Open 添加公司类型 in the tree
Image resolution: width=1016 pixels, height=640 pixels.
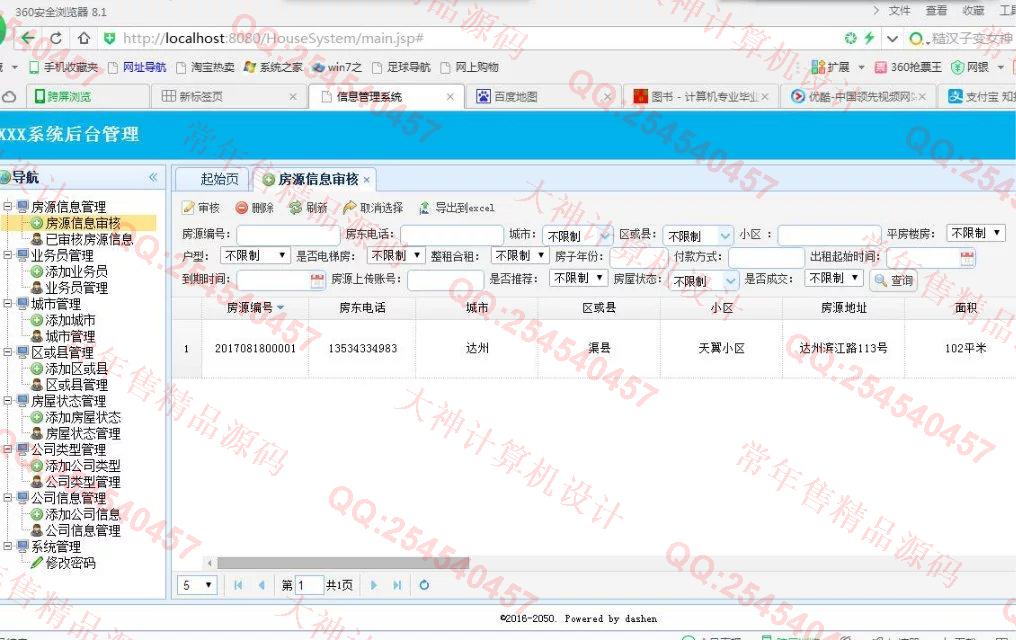coord(82,466)
